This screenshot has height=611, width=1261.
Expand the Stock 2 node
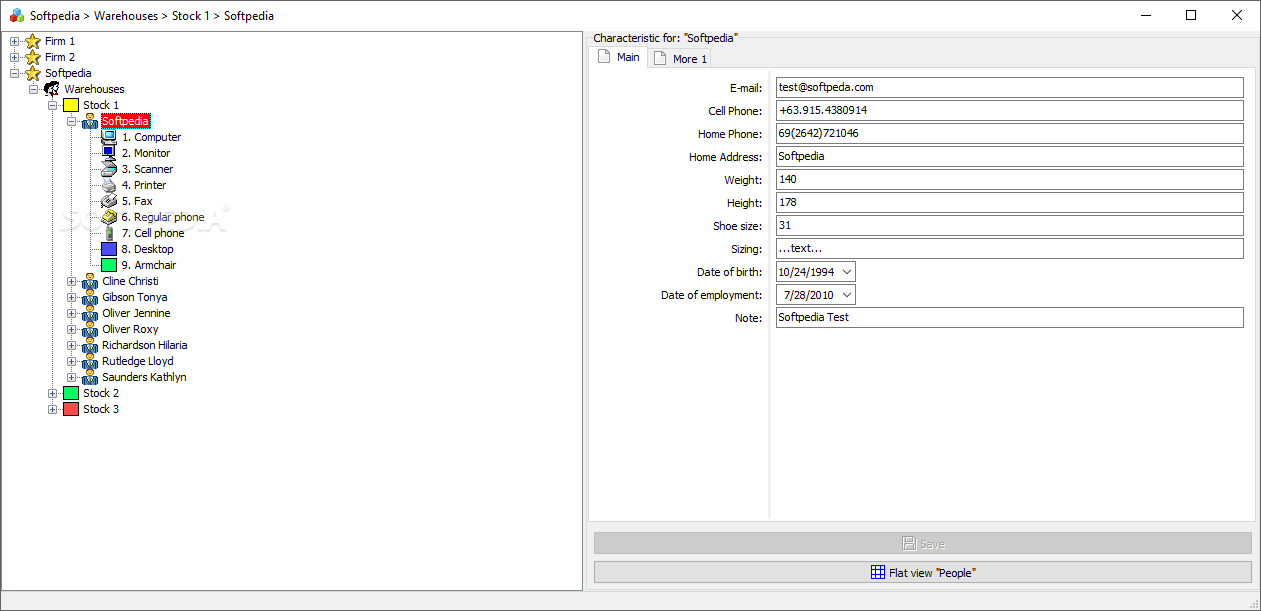pyautogui.click(x=52, y=393)
